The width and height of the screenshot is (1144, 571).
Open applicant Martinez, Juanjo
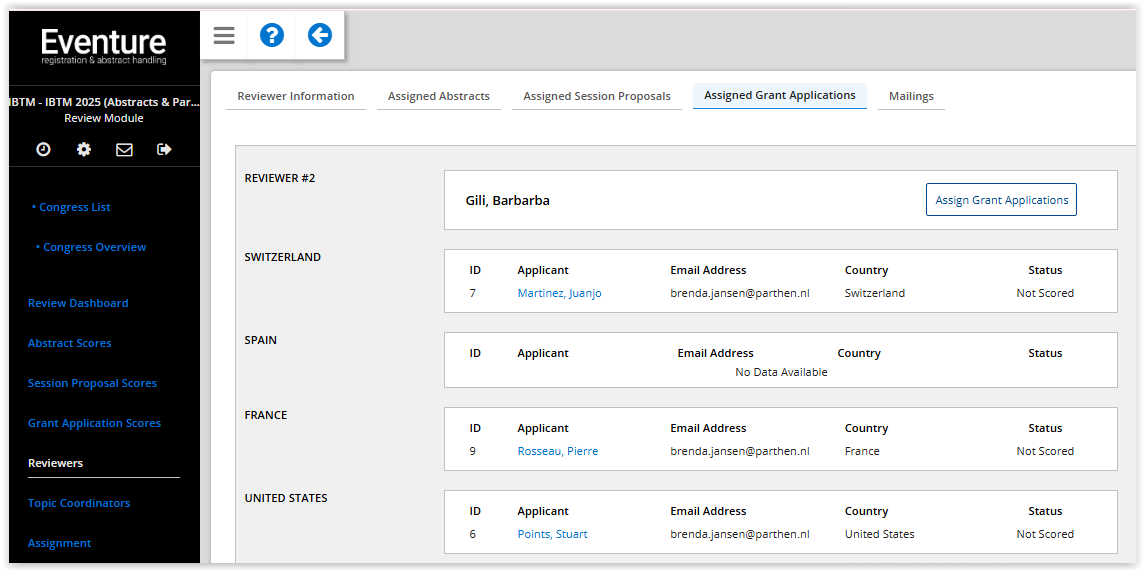560,293
